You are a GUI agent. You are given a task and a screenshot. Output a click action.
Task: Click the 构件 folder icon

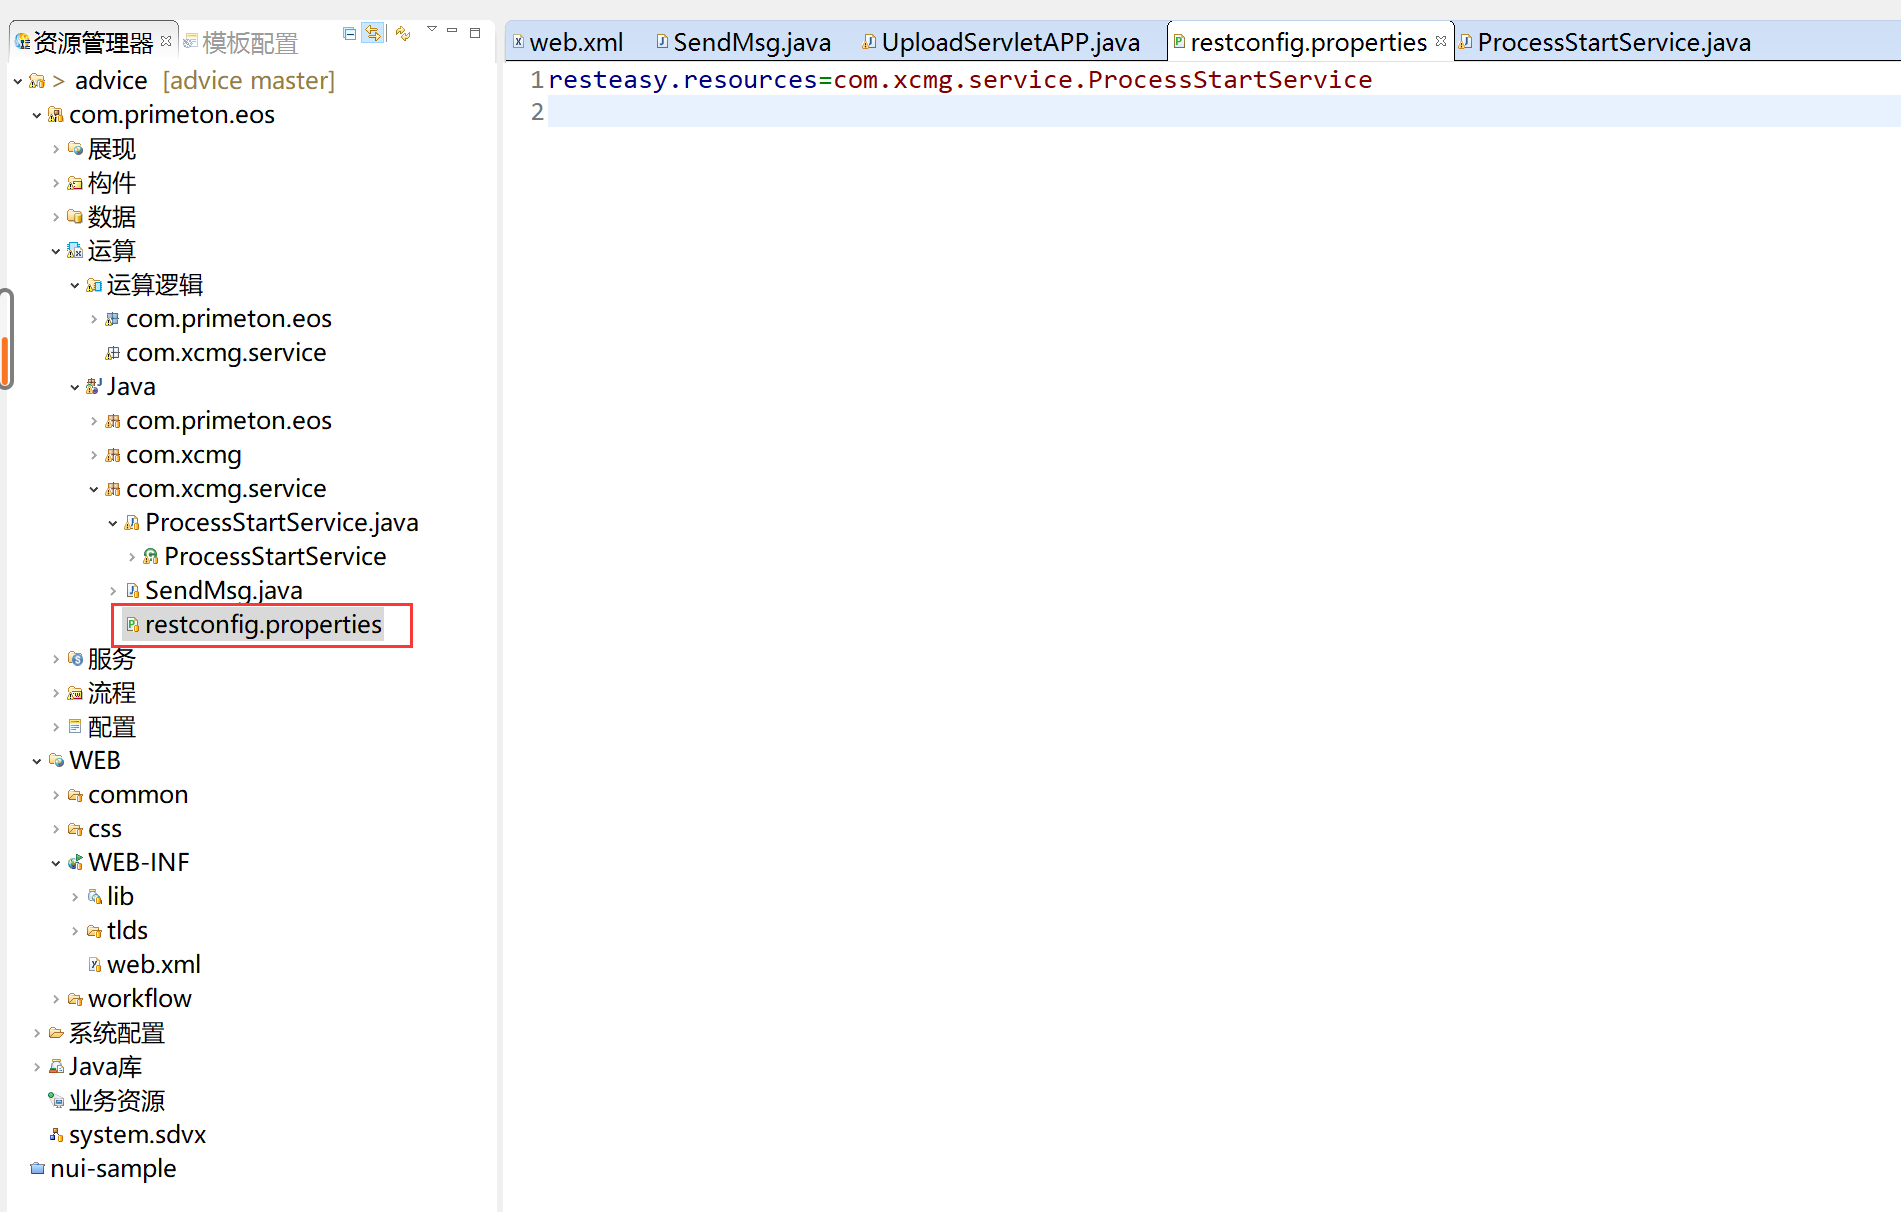pyautogui.click(x=75, y=183)
